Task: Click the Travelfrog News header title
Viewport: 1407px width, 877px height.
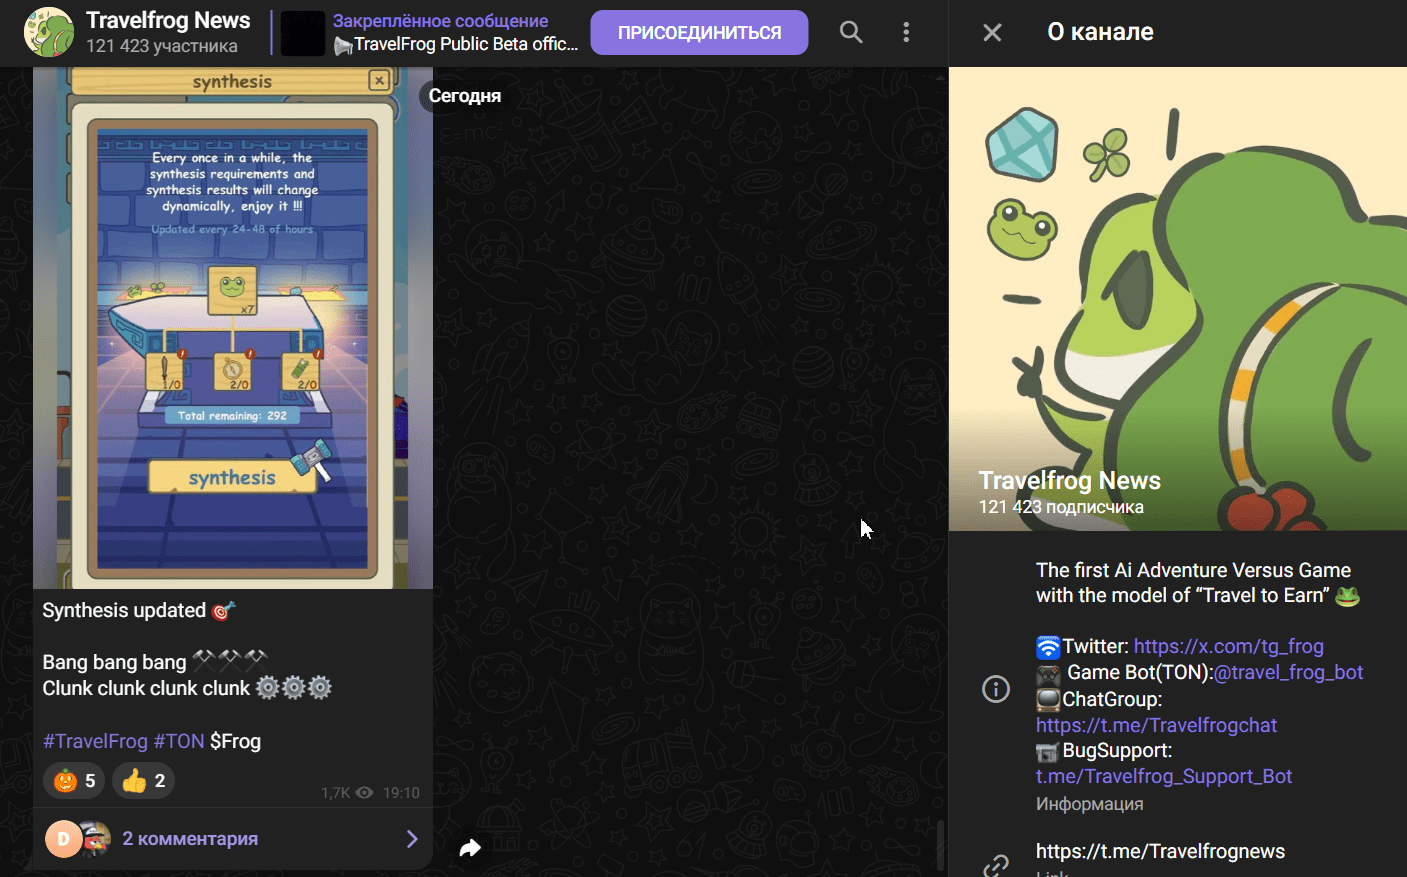Action: [x=168, y=20]
